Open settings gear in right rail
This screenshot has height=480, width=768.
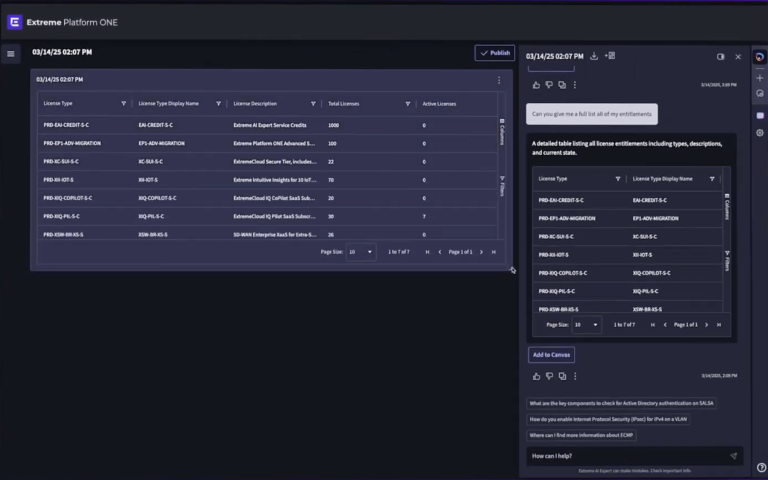[x=760, y=133]
